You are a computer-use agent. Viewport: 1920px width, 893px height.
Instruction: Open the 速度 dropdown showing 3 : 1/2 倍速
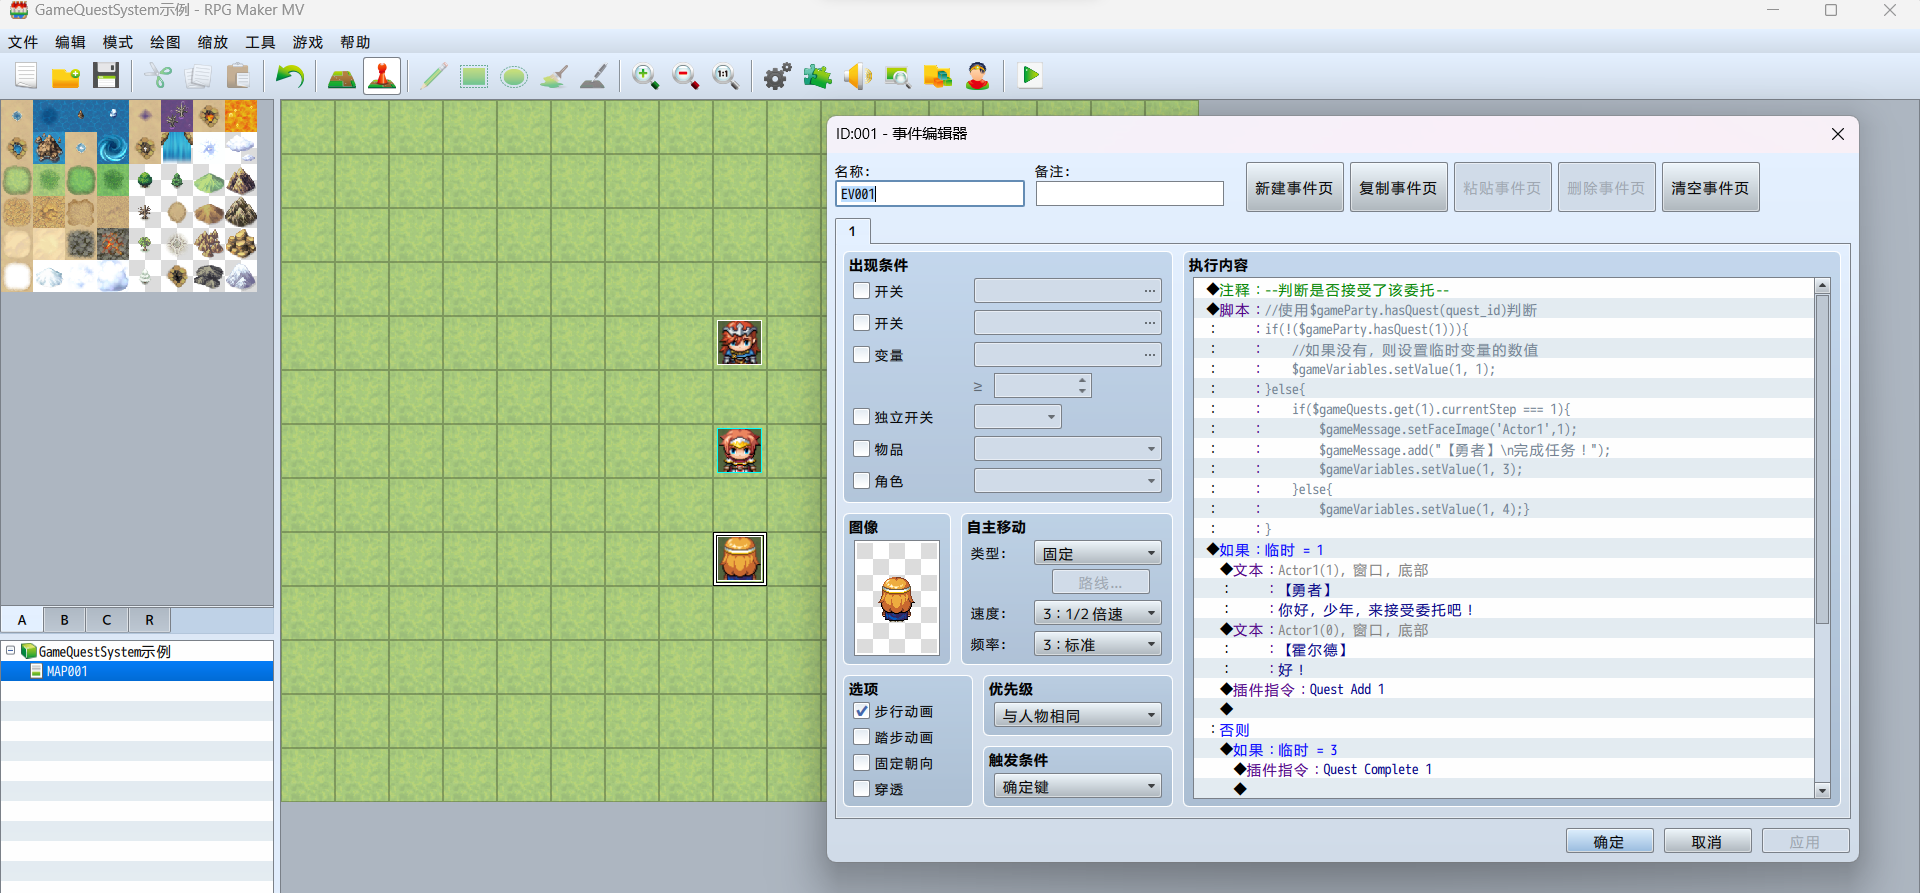click(x=1098, y=613)
